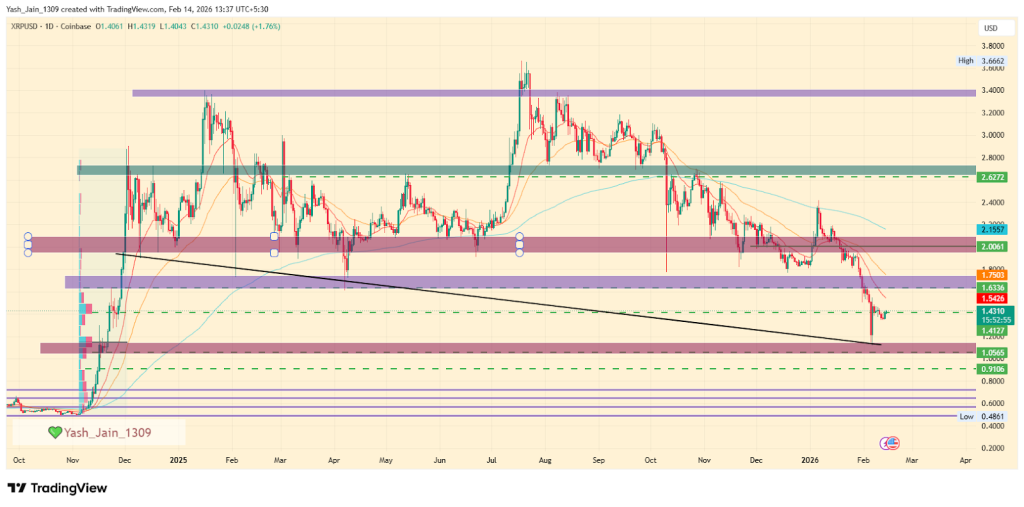This screenshot has width=1024, height=507.
Task: Click the blue 2.1557 indicator price label
Action: [x=992, y=229]
